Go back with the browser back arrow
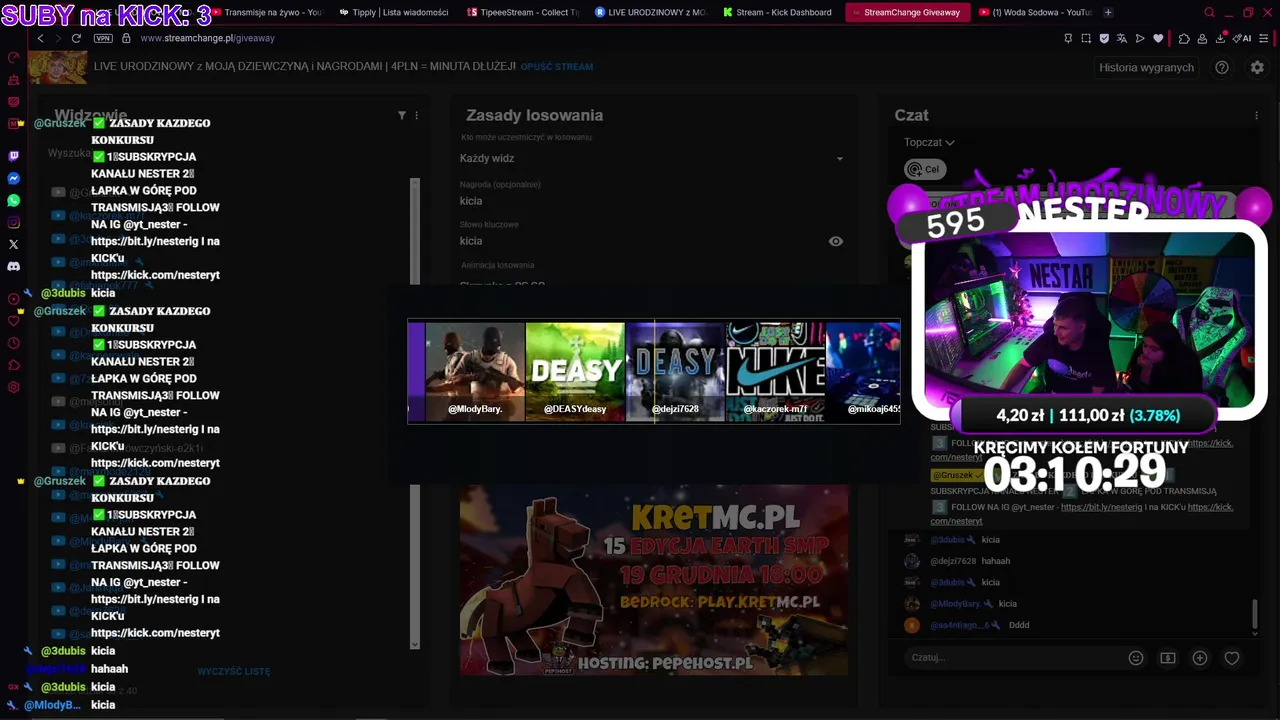The width and height of the screenshot is (1280, 720). 40,38
